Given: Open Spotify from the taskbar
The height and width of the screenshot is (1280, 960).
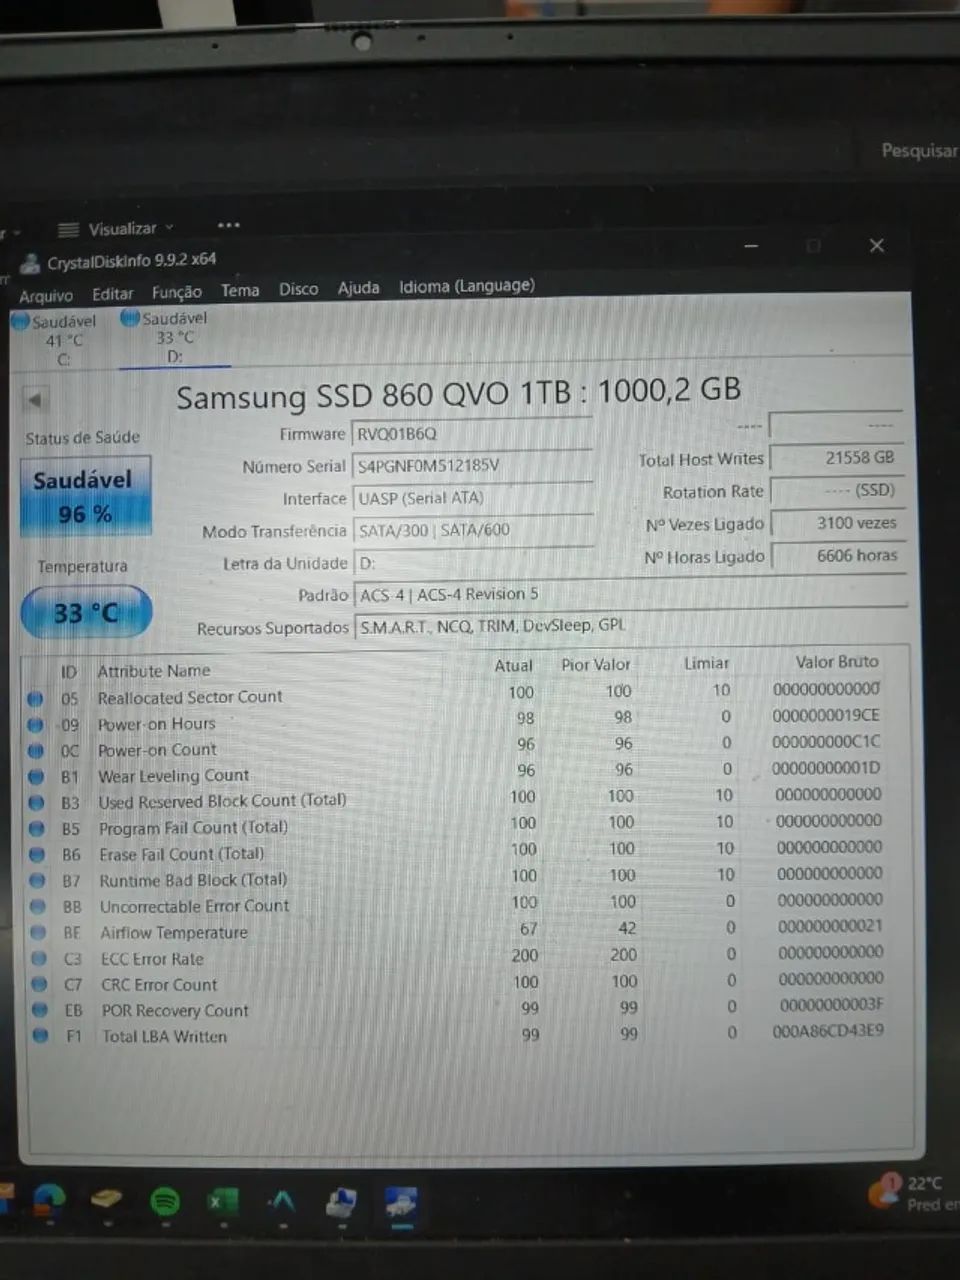Looking at the screenshot, I should 165,1200.
